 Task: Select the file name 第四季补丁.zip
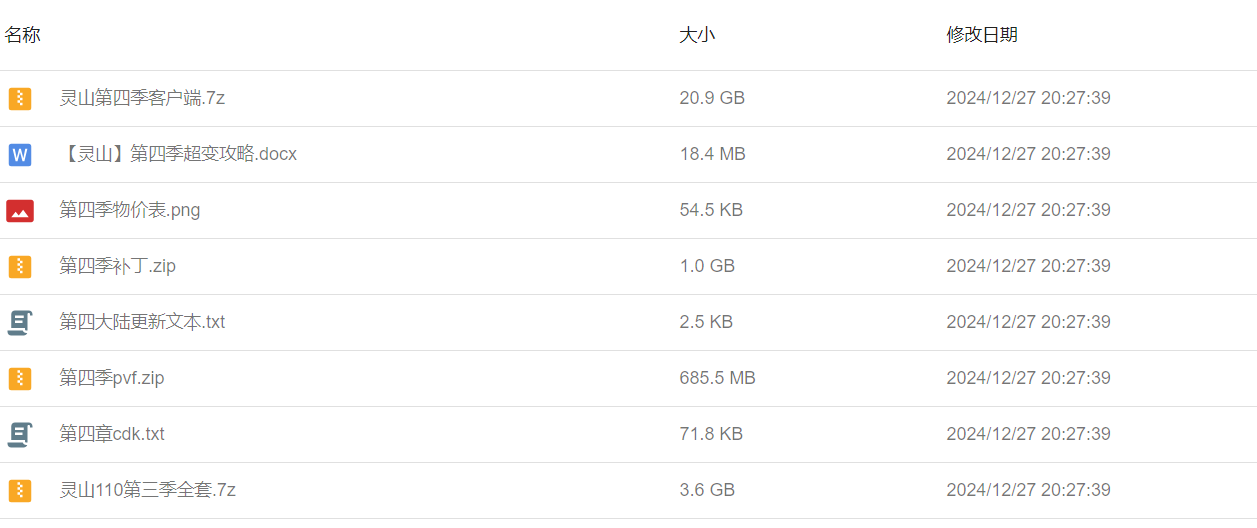click(x=118, y=266)
